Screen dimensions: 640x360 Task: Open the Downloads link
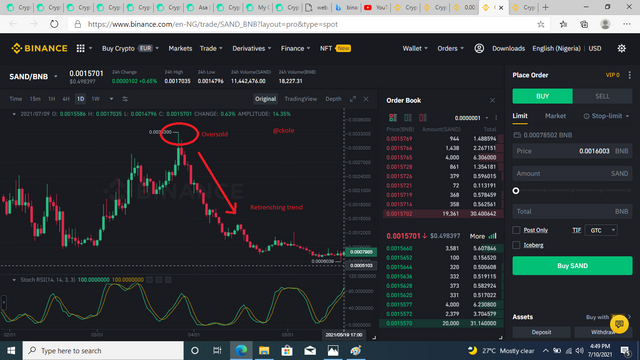pos(508,48)
